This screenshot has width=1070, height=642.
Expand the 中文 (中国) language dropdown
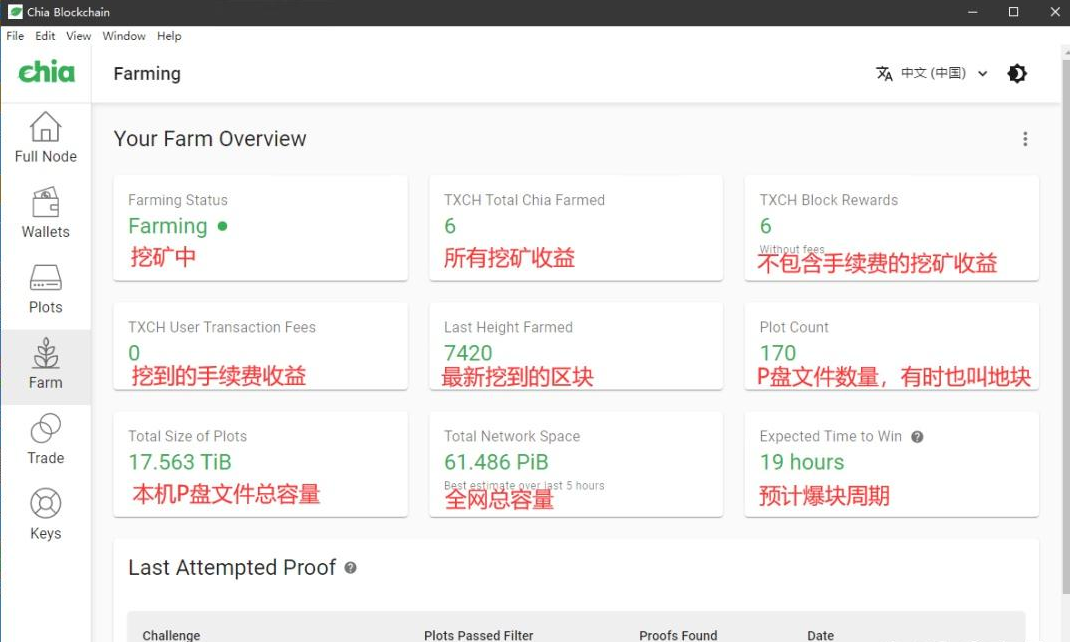944,73
